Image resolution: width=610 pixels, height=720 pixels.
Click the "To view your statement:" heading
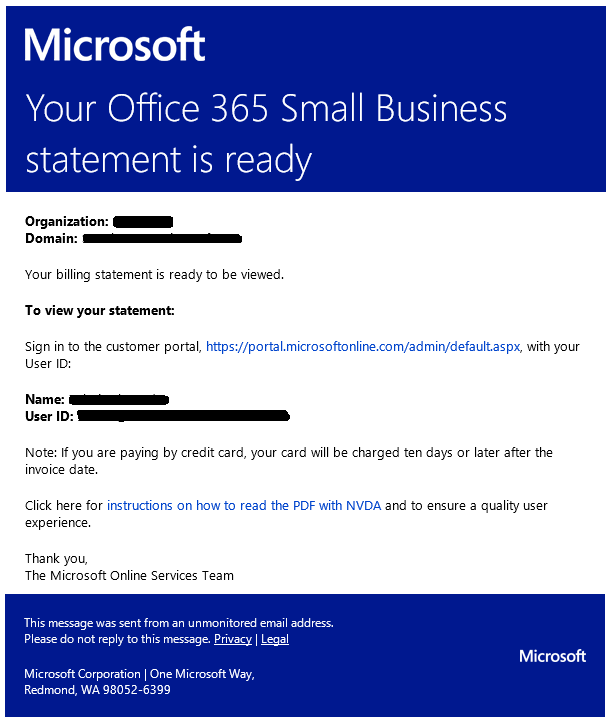coord(100,310)
